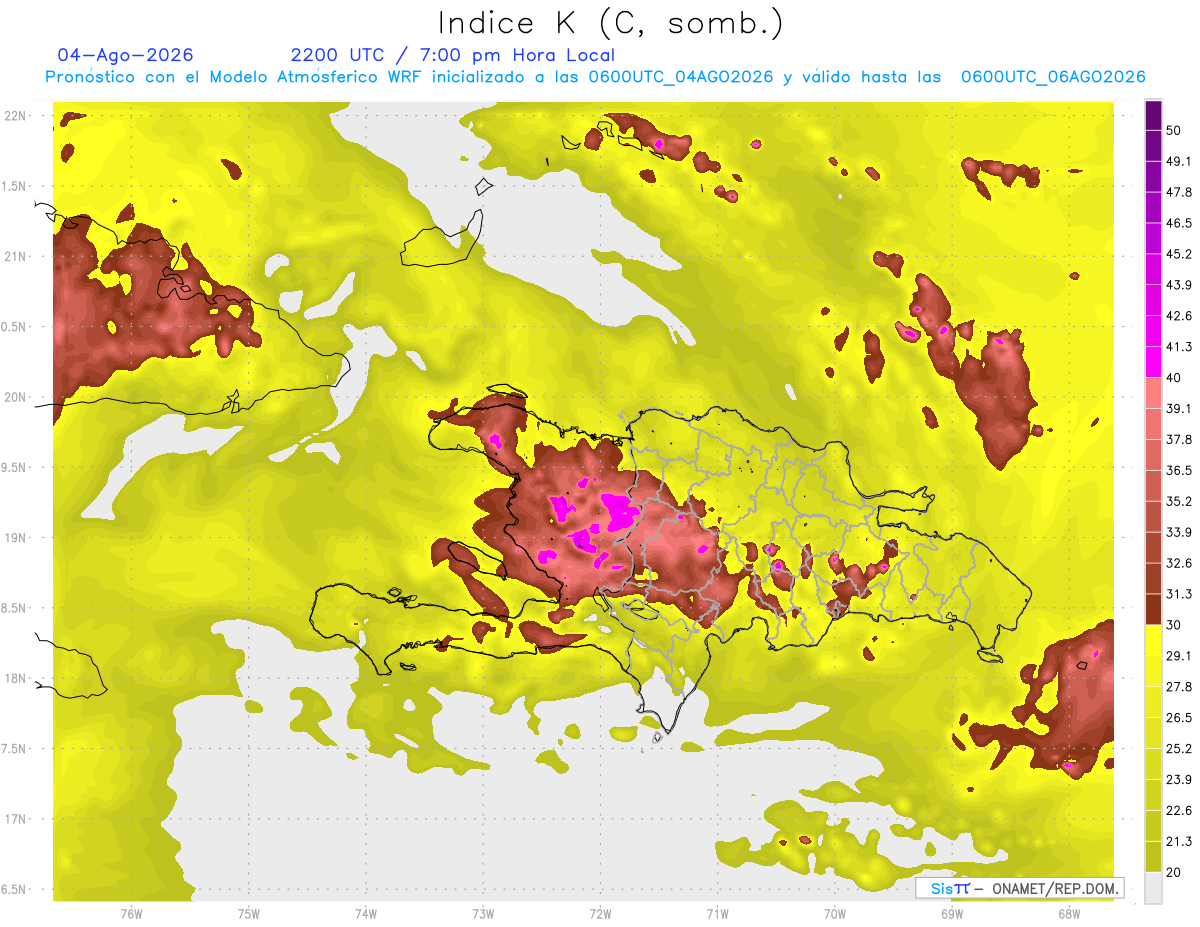Click the 'Indice K (C, somb.)' title
1200x927 pixels.
610,23
